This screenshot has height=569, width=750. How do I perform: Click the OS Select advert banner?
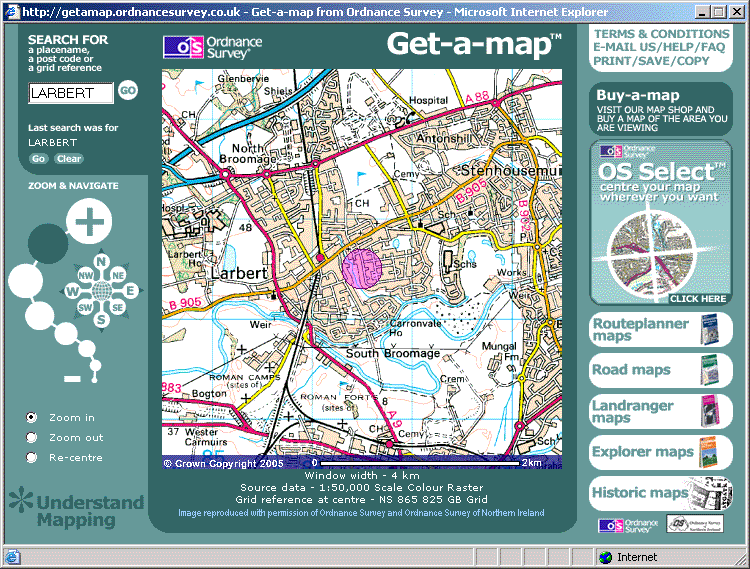click(661, 222)
